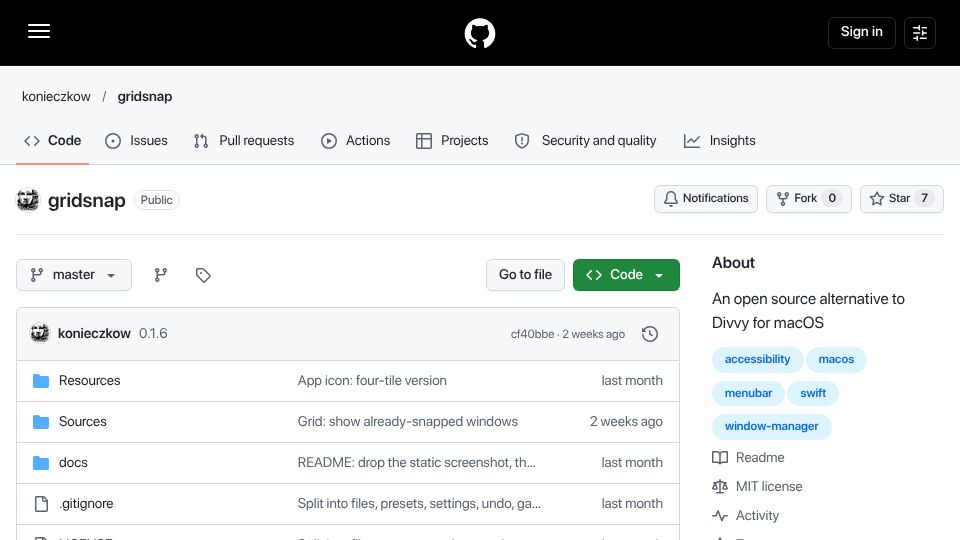Open the appearance settings sliders icon

coord(920,33)
